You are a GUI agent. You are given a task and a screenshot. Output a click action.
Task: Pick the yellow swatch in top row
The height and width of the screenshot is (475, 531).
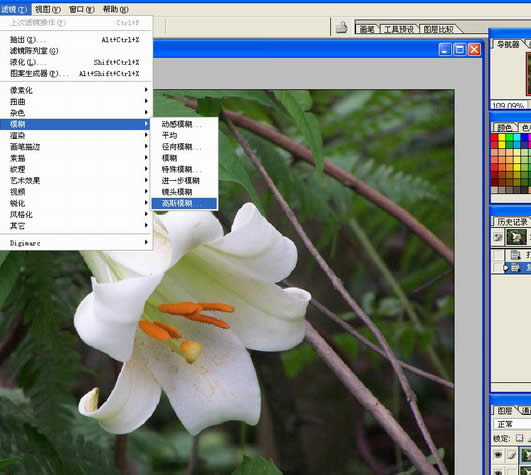[502, 137]
